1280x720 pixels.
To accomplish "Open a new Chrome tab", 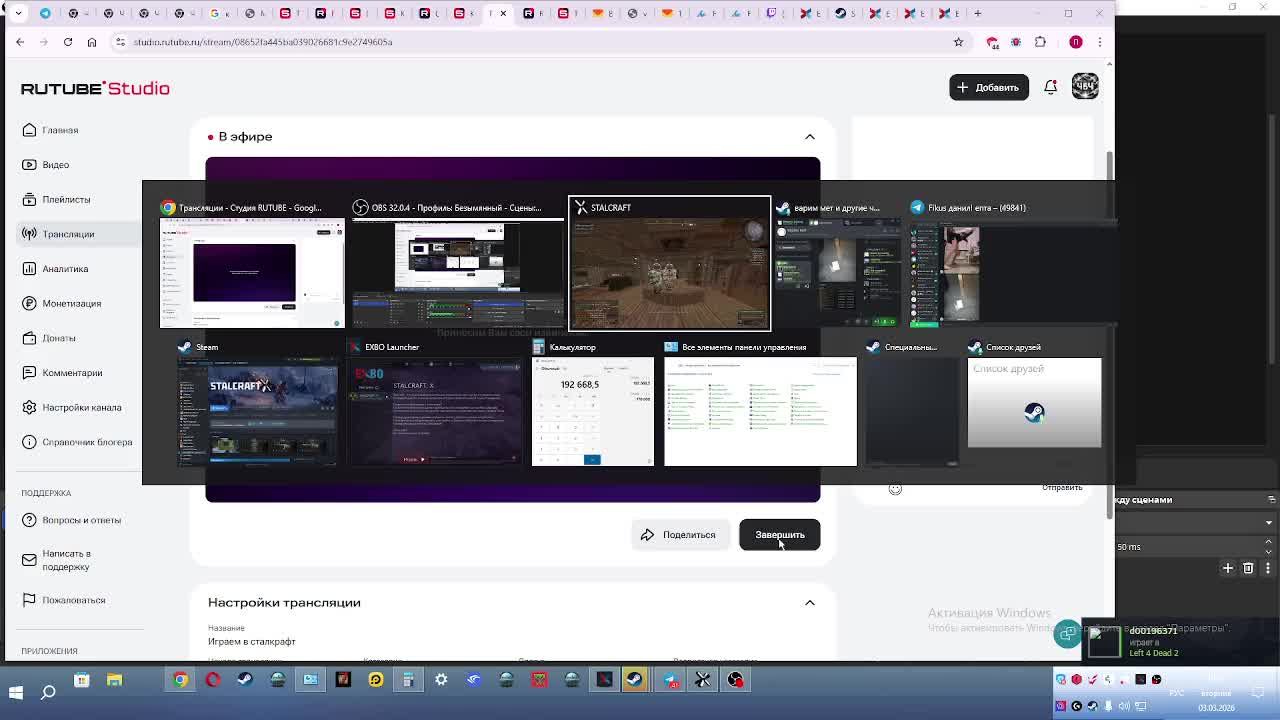I will 978,13.
